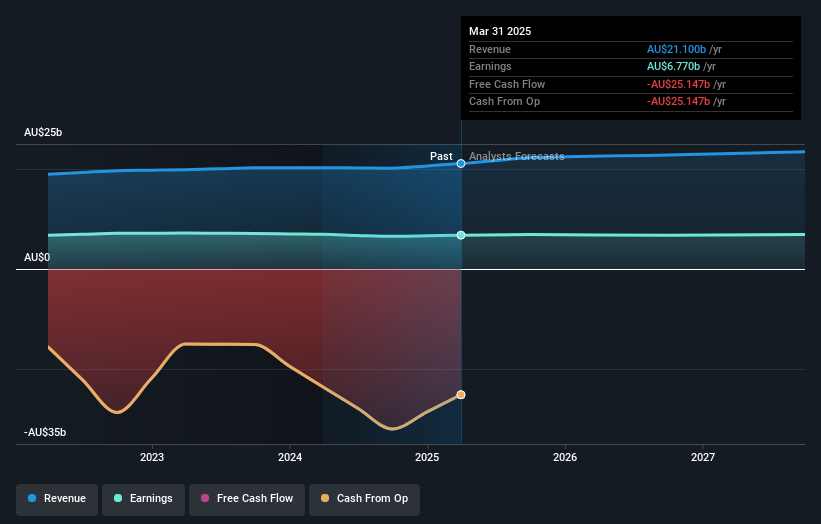Click the 2024 x-axis label
The width and height of the screenshot is (821, 524).
coord(290,458)
